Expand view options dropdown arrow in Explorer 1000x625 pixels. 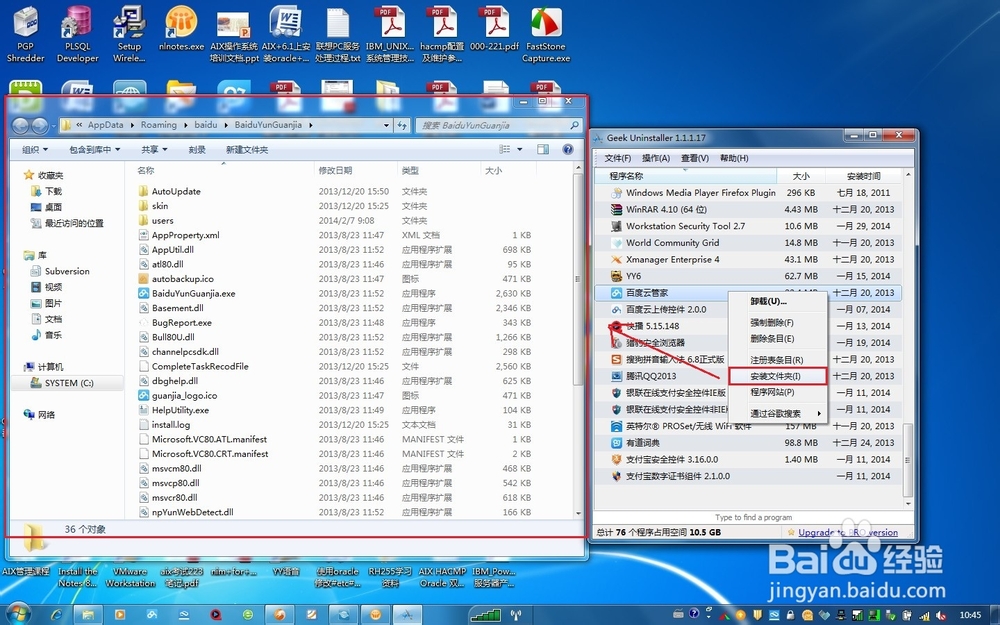coord(519,149)
